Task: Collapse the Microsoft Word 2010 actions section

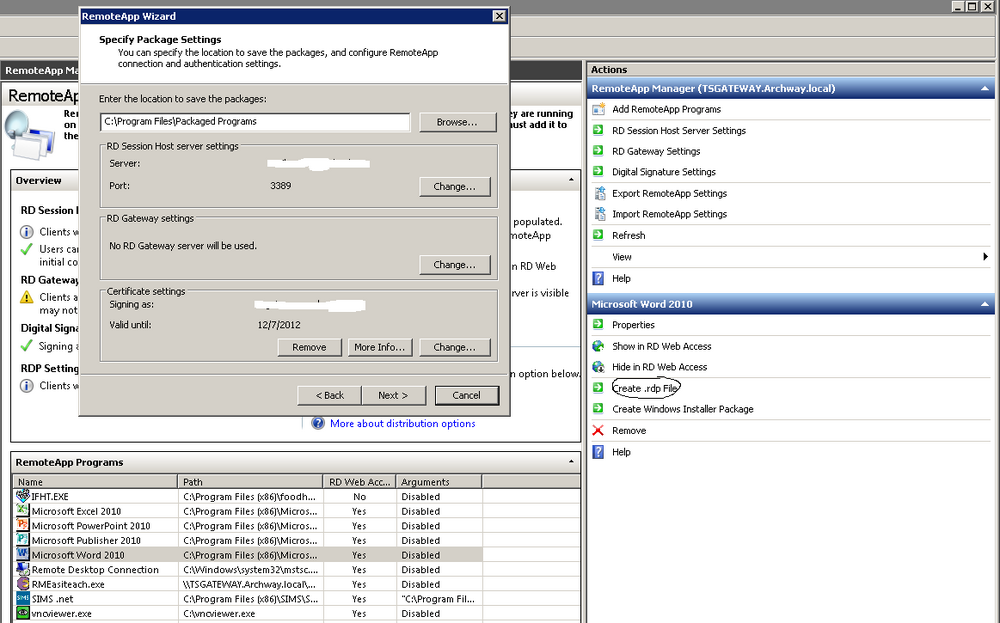Action: [x=985, y=304]
